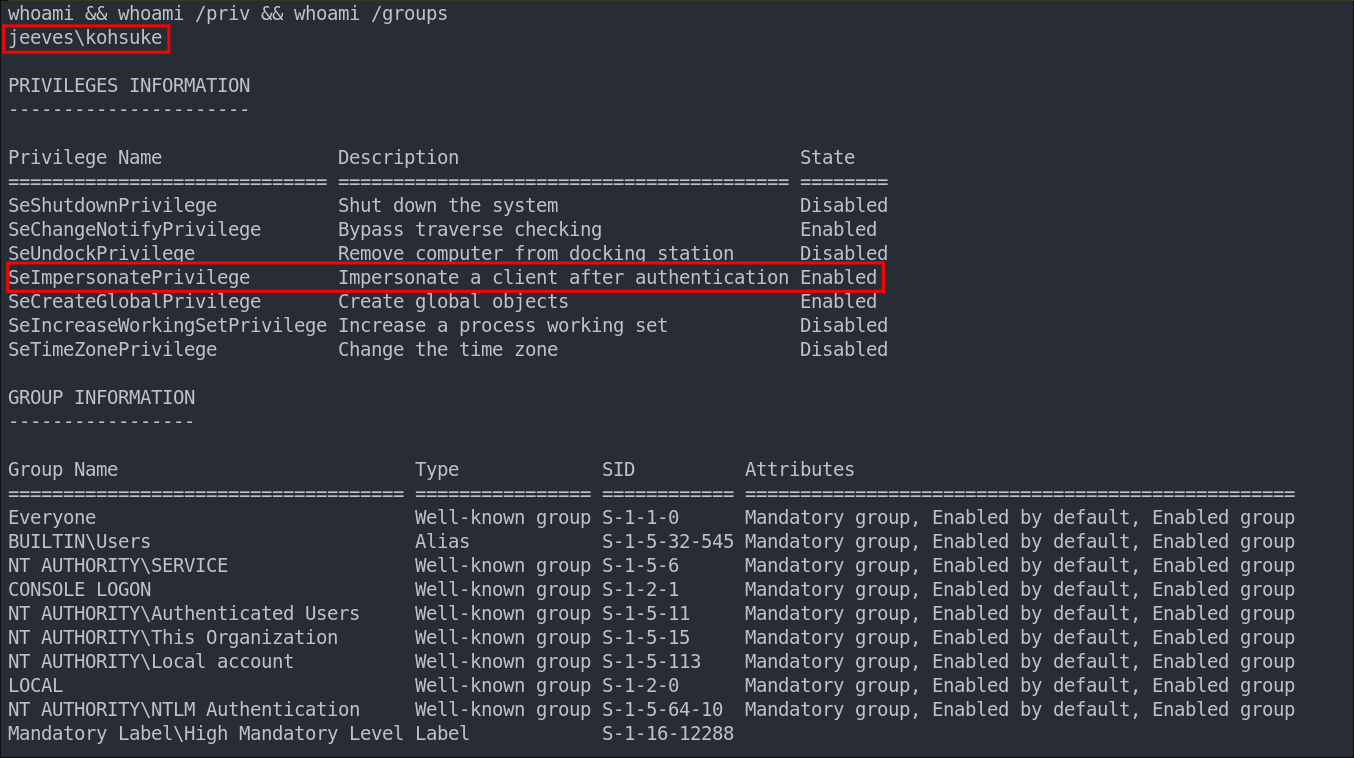Click the S-1-16-12288 SID value
Viewport: 1354px width, 758px height.
(x=668, y=734)
